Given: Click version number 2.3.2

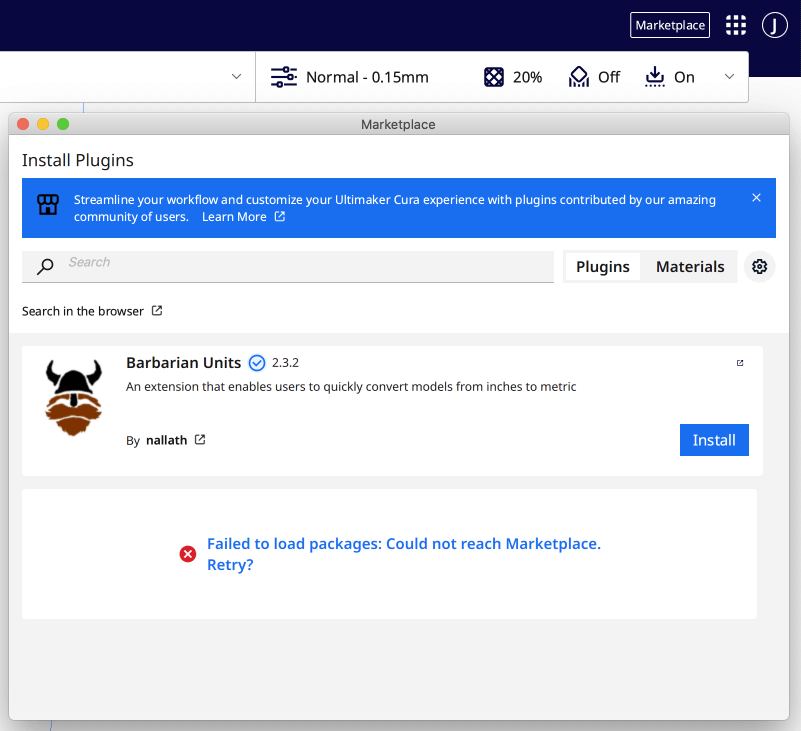Looking at the screenshot, I should pos(285,363).
